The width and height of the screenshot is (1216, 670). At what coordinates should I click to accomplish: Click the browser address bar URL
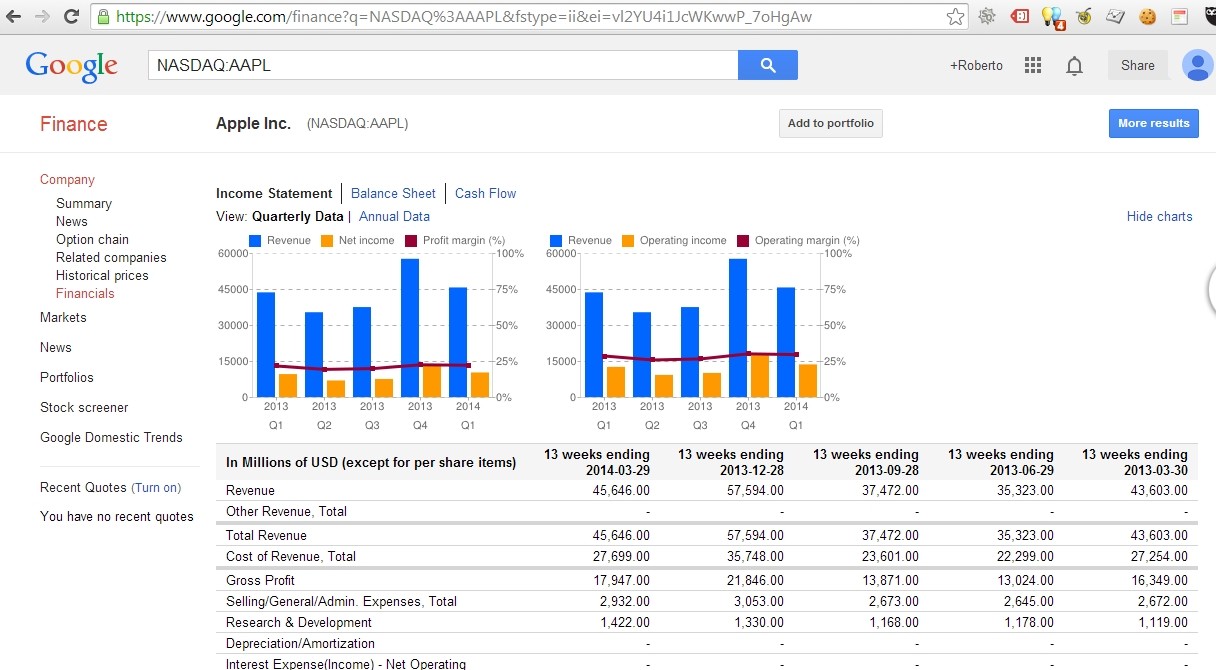[x=464, y=17]
